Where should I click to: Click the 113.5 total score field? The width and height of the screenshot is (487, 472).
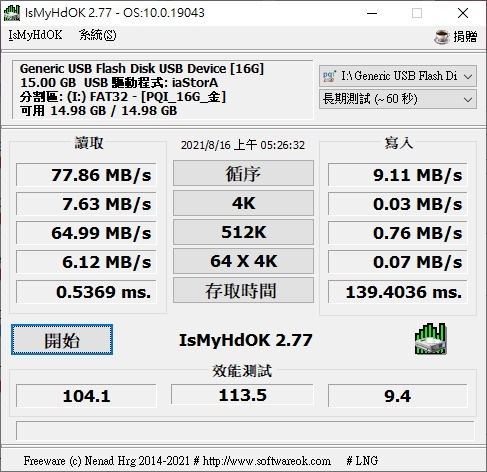point(242,395)
